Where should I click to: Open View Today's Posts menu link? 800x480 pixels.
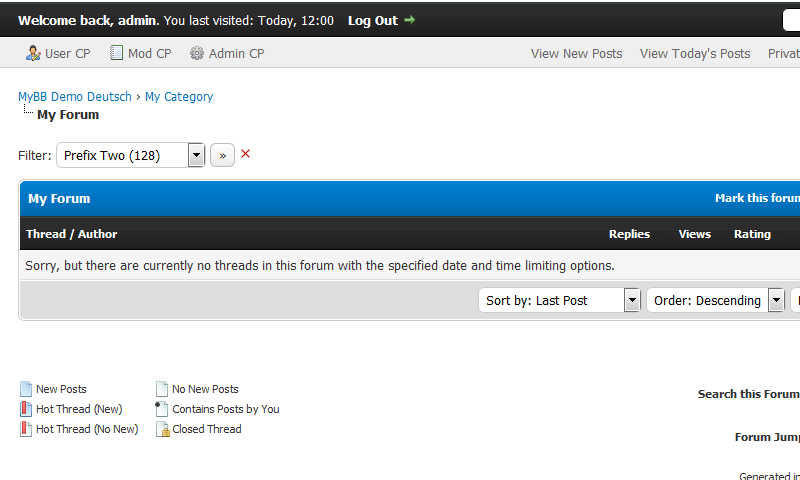pyautogui.click(x=695, y=54)
